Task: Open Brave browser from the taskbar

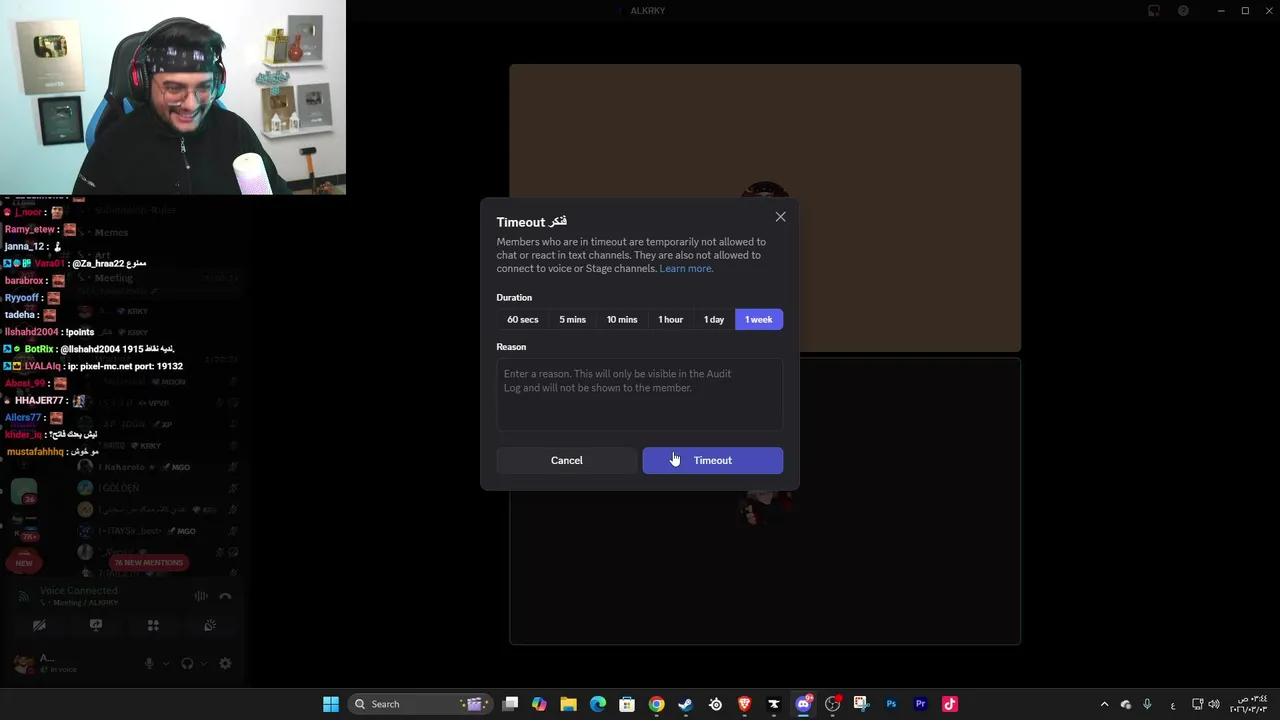Action: click(x=744, y=704)
